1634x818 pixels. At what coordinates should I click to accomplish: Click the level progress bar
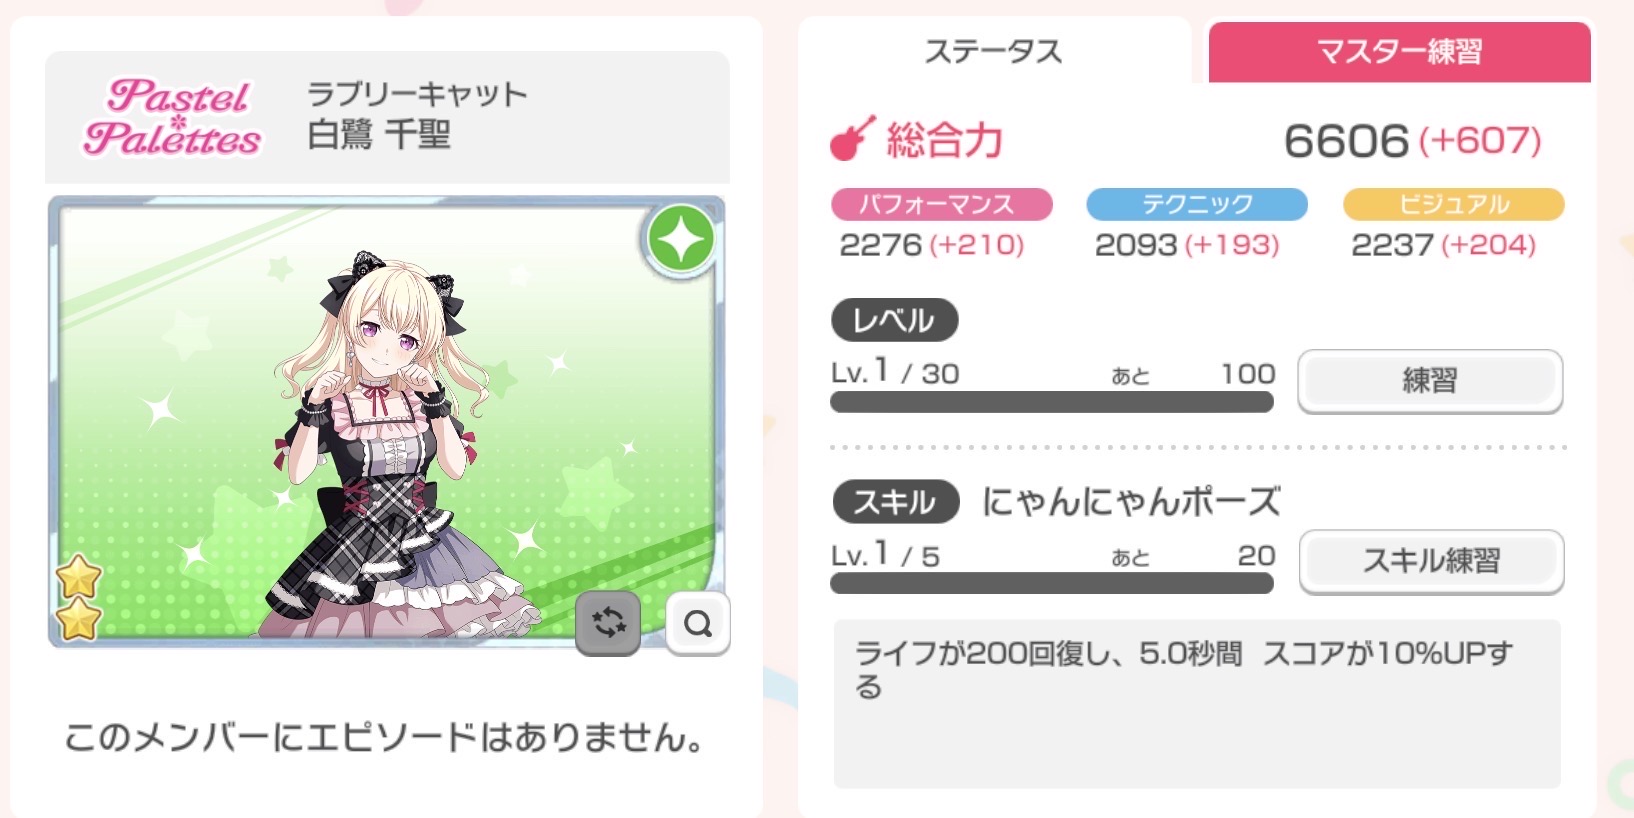tap(1052, 402)
